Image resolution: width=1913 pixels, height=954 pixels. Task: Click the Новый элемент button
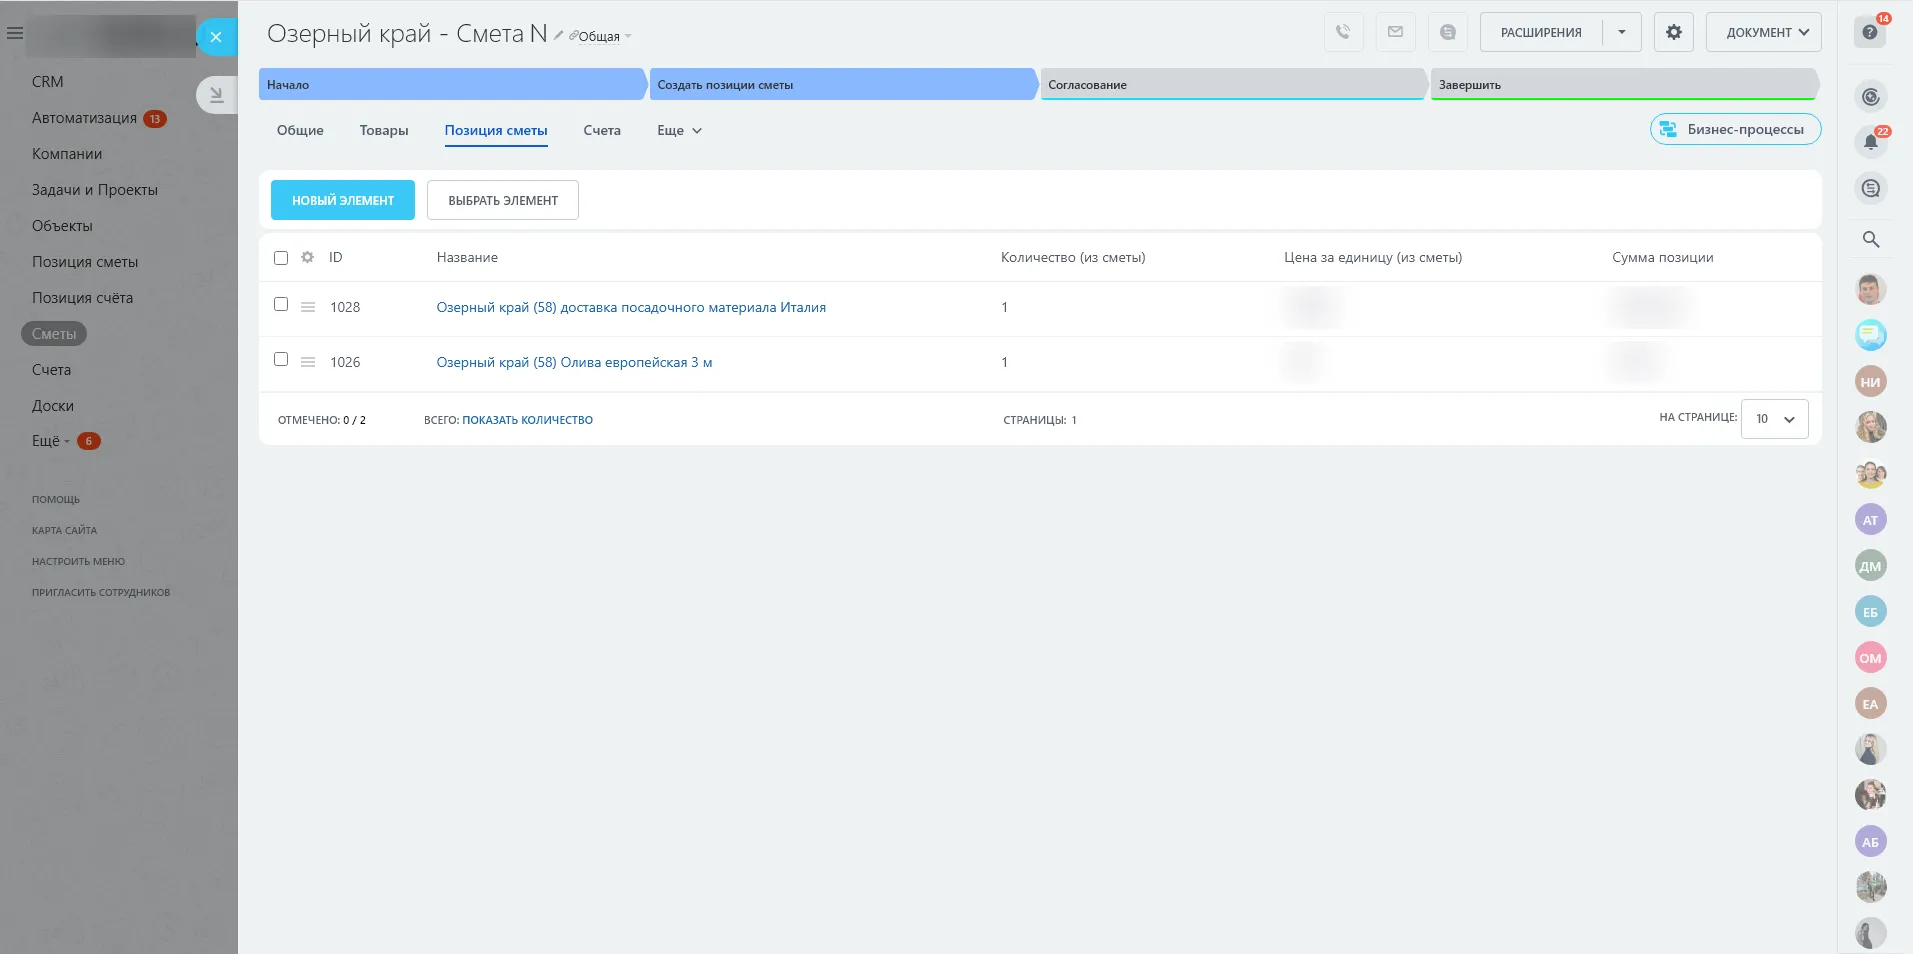(x=343, y=200)
